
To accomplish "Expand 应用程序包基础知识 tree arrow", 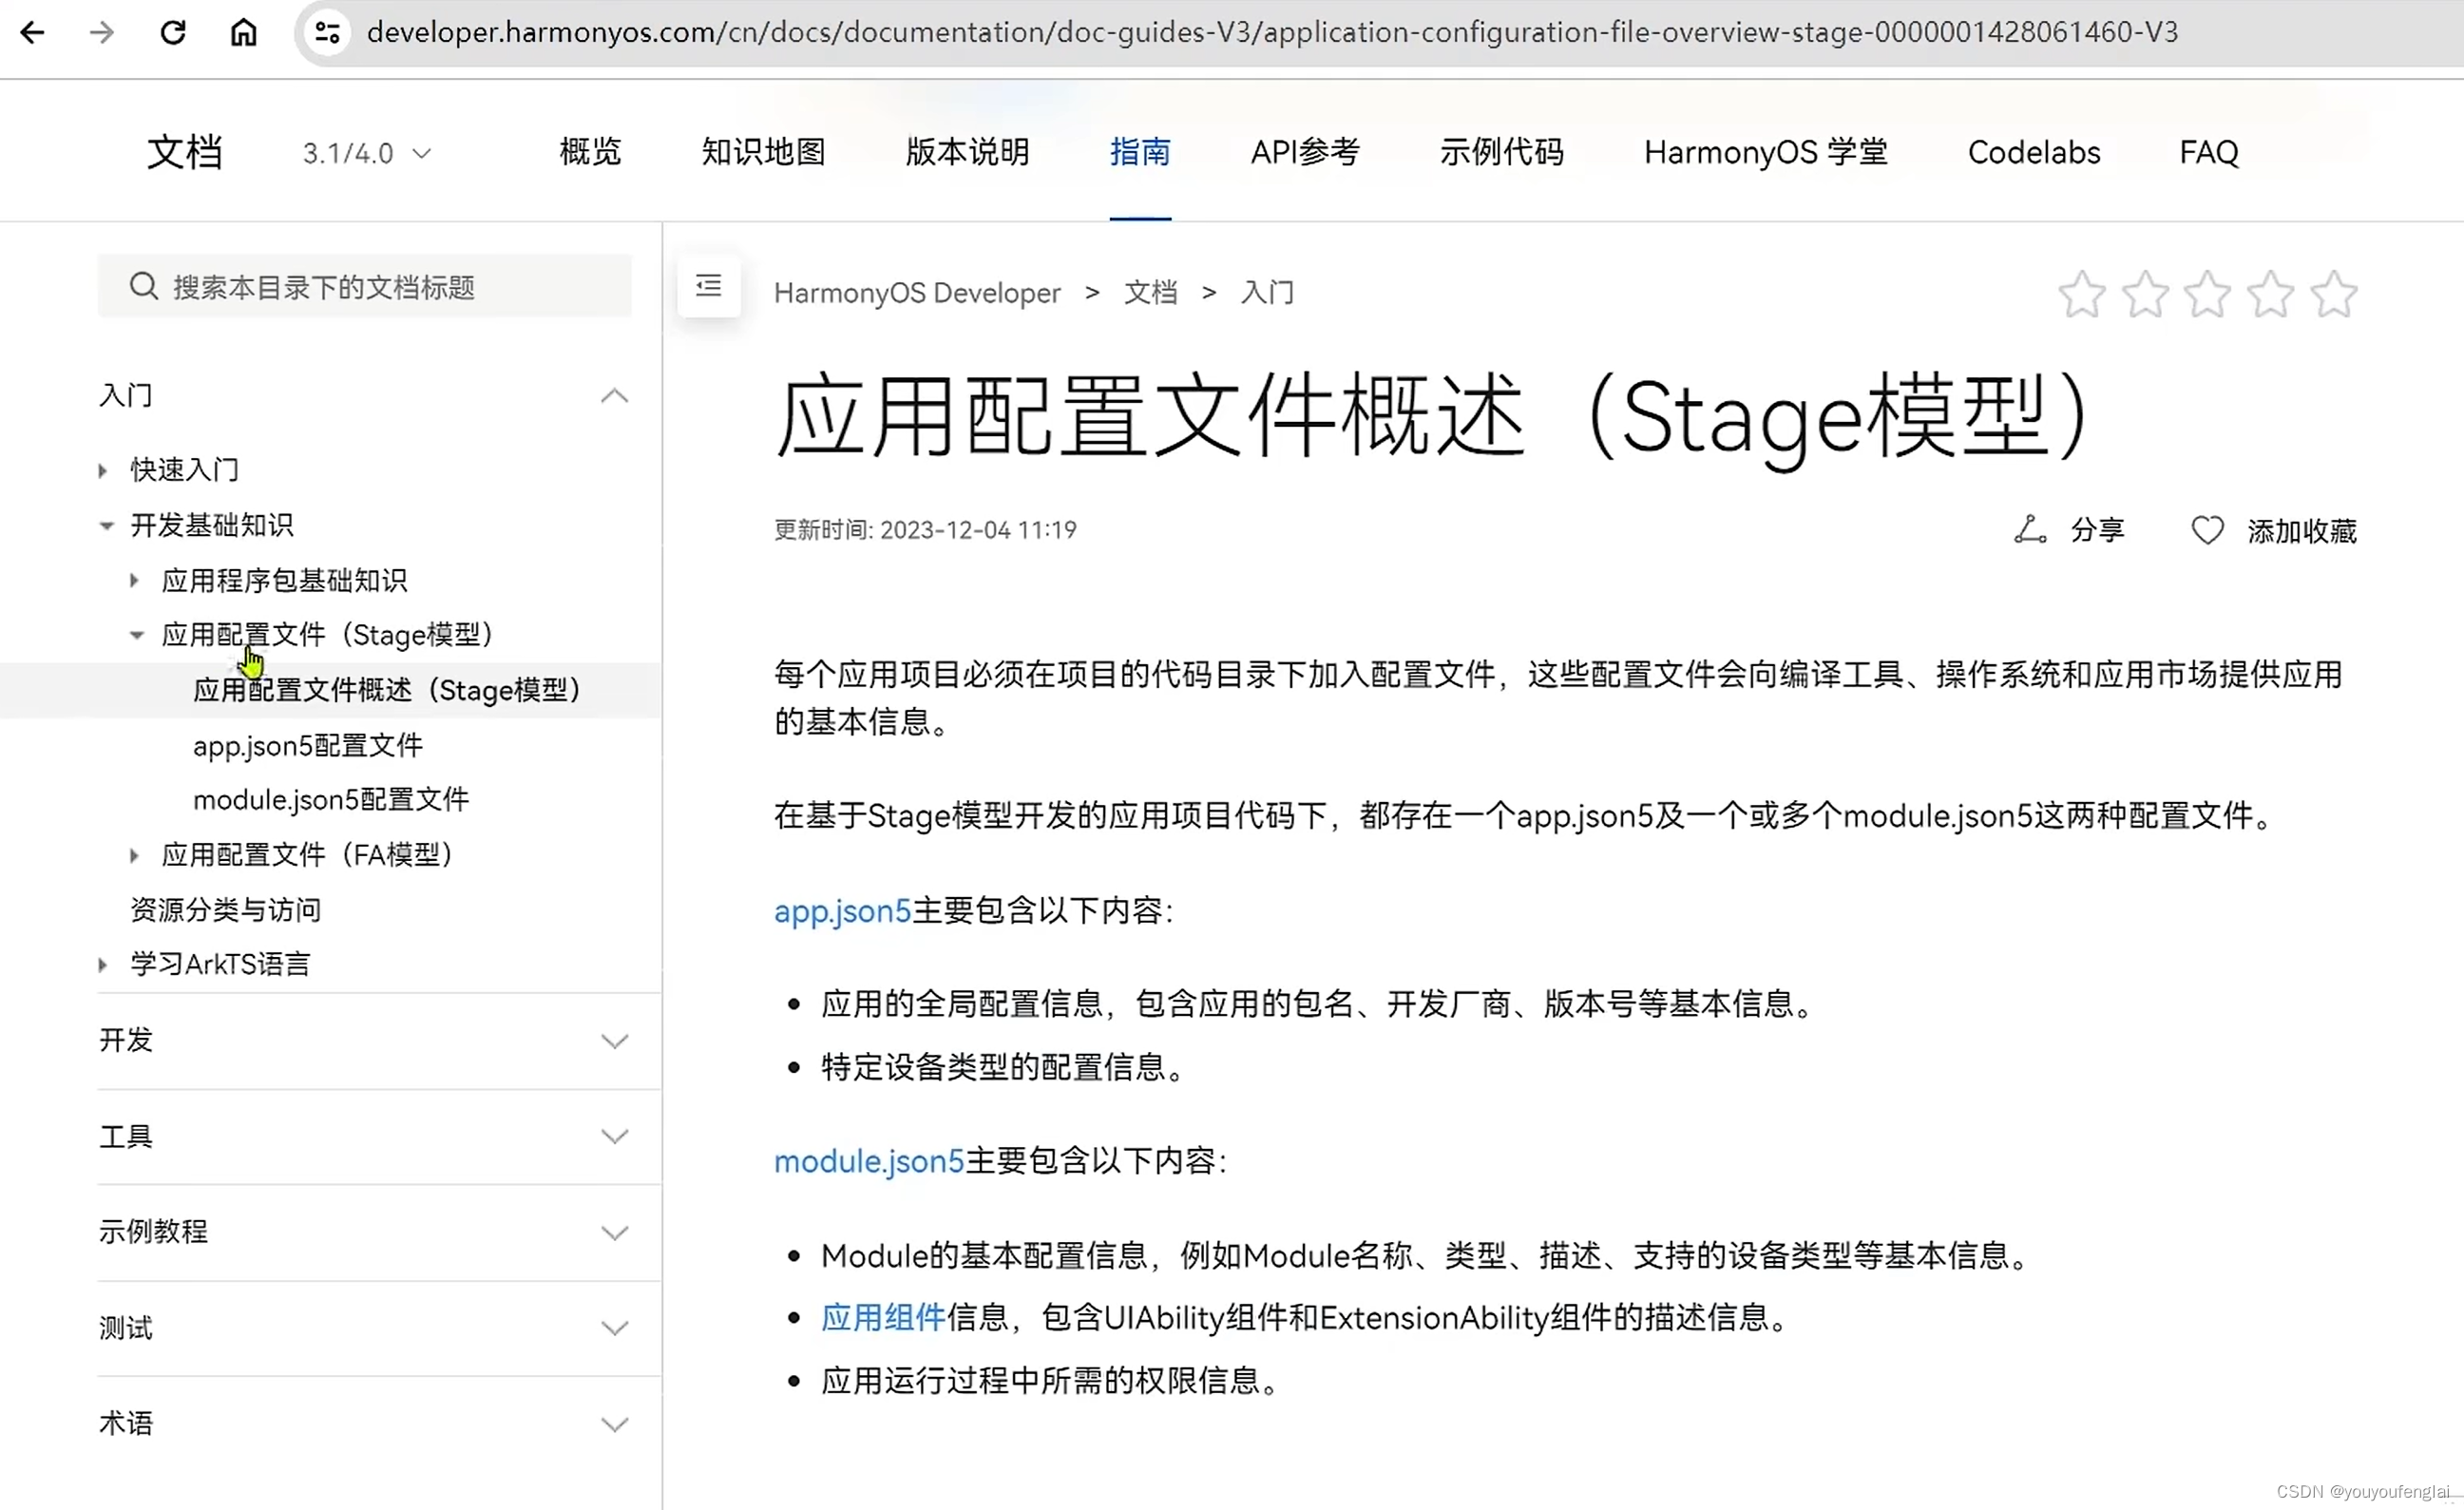I will (x=134, y=580).
